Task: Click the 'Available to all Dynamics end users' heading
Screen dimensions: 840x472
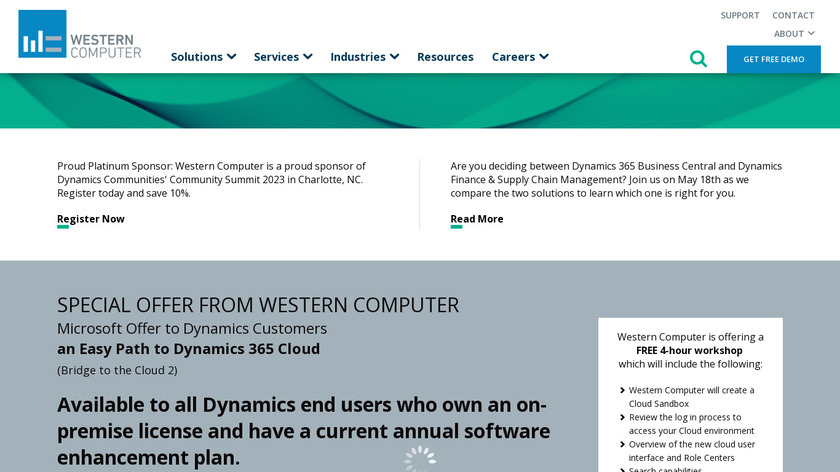Action: pos(304,431)
